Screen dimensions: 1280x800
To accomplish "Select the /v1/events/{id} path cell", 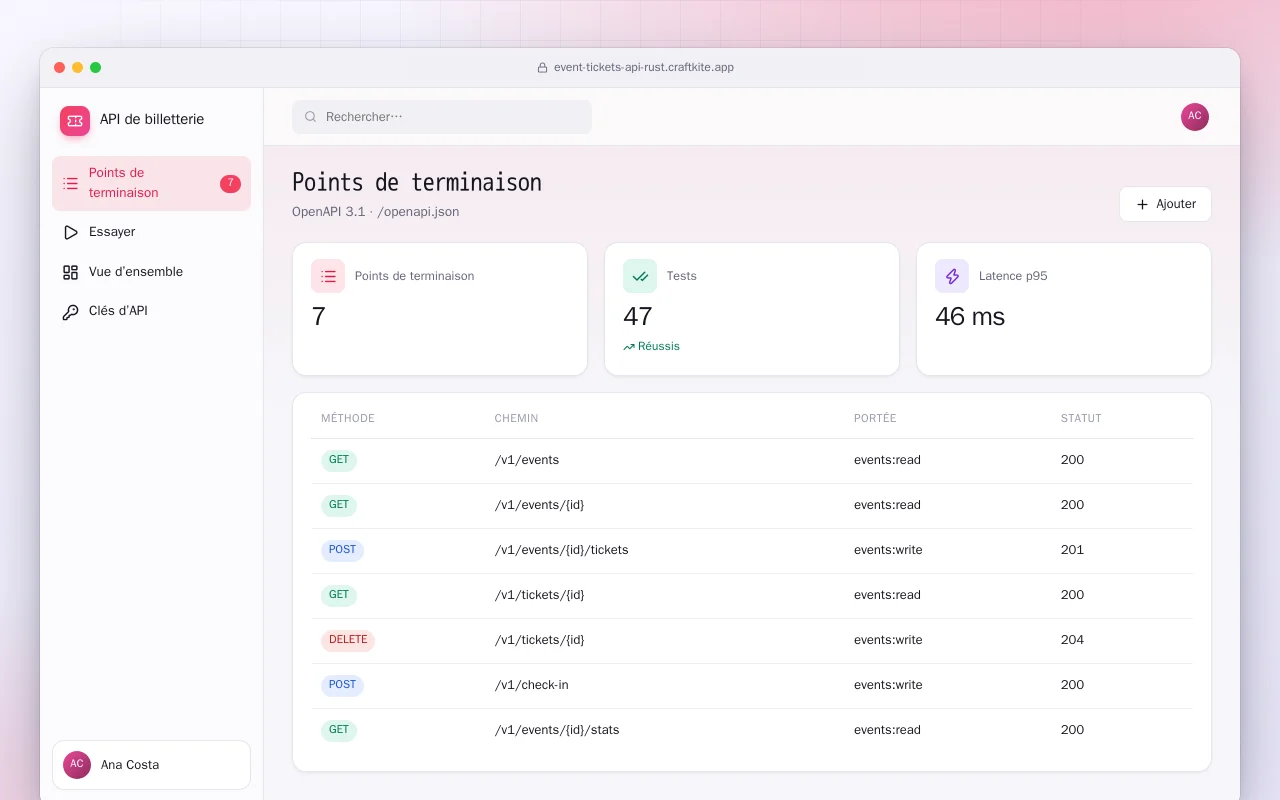I will 540,505.
